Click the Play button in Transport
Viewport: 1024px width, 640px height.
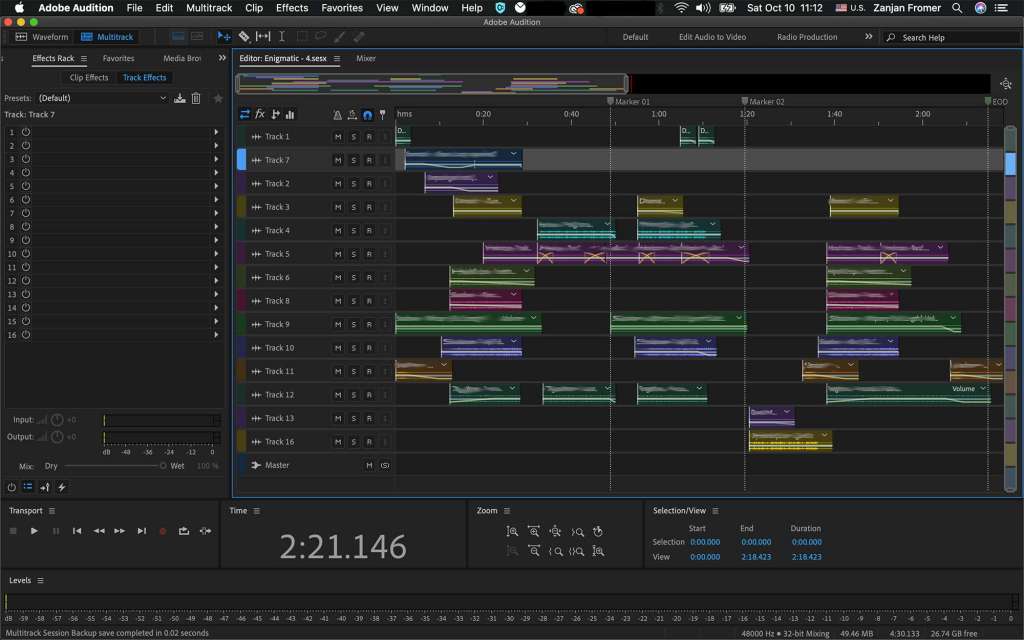pyautogui.click(x=34, y=531)
